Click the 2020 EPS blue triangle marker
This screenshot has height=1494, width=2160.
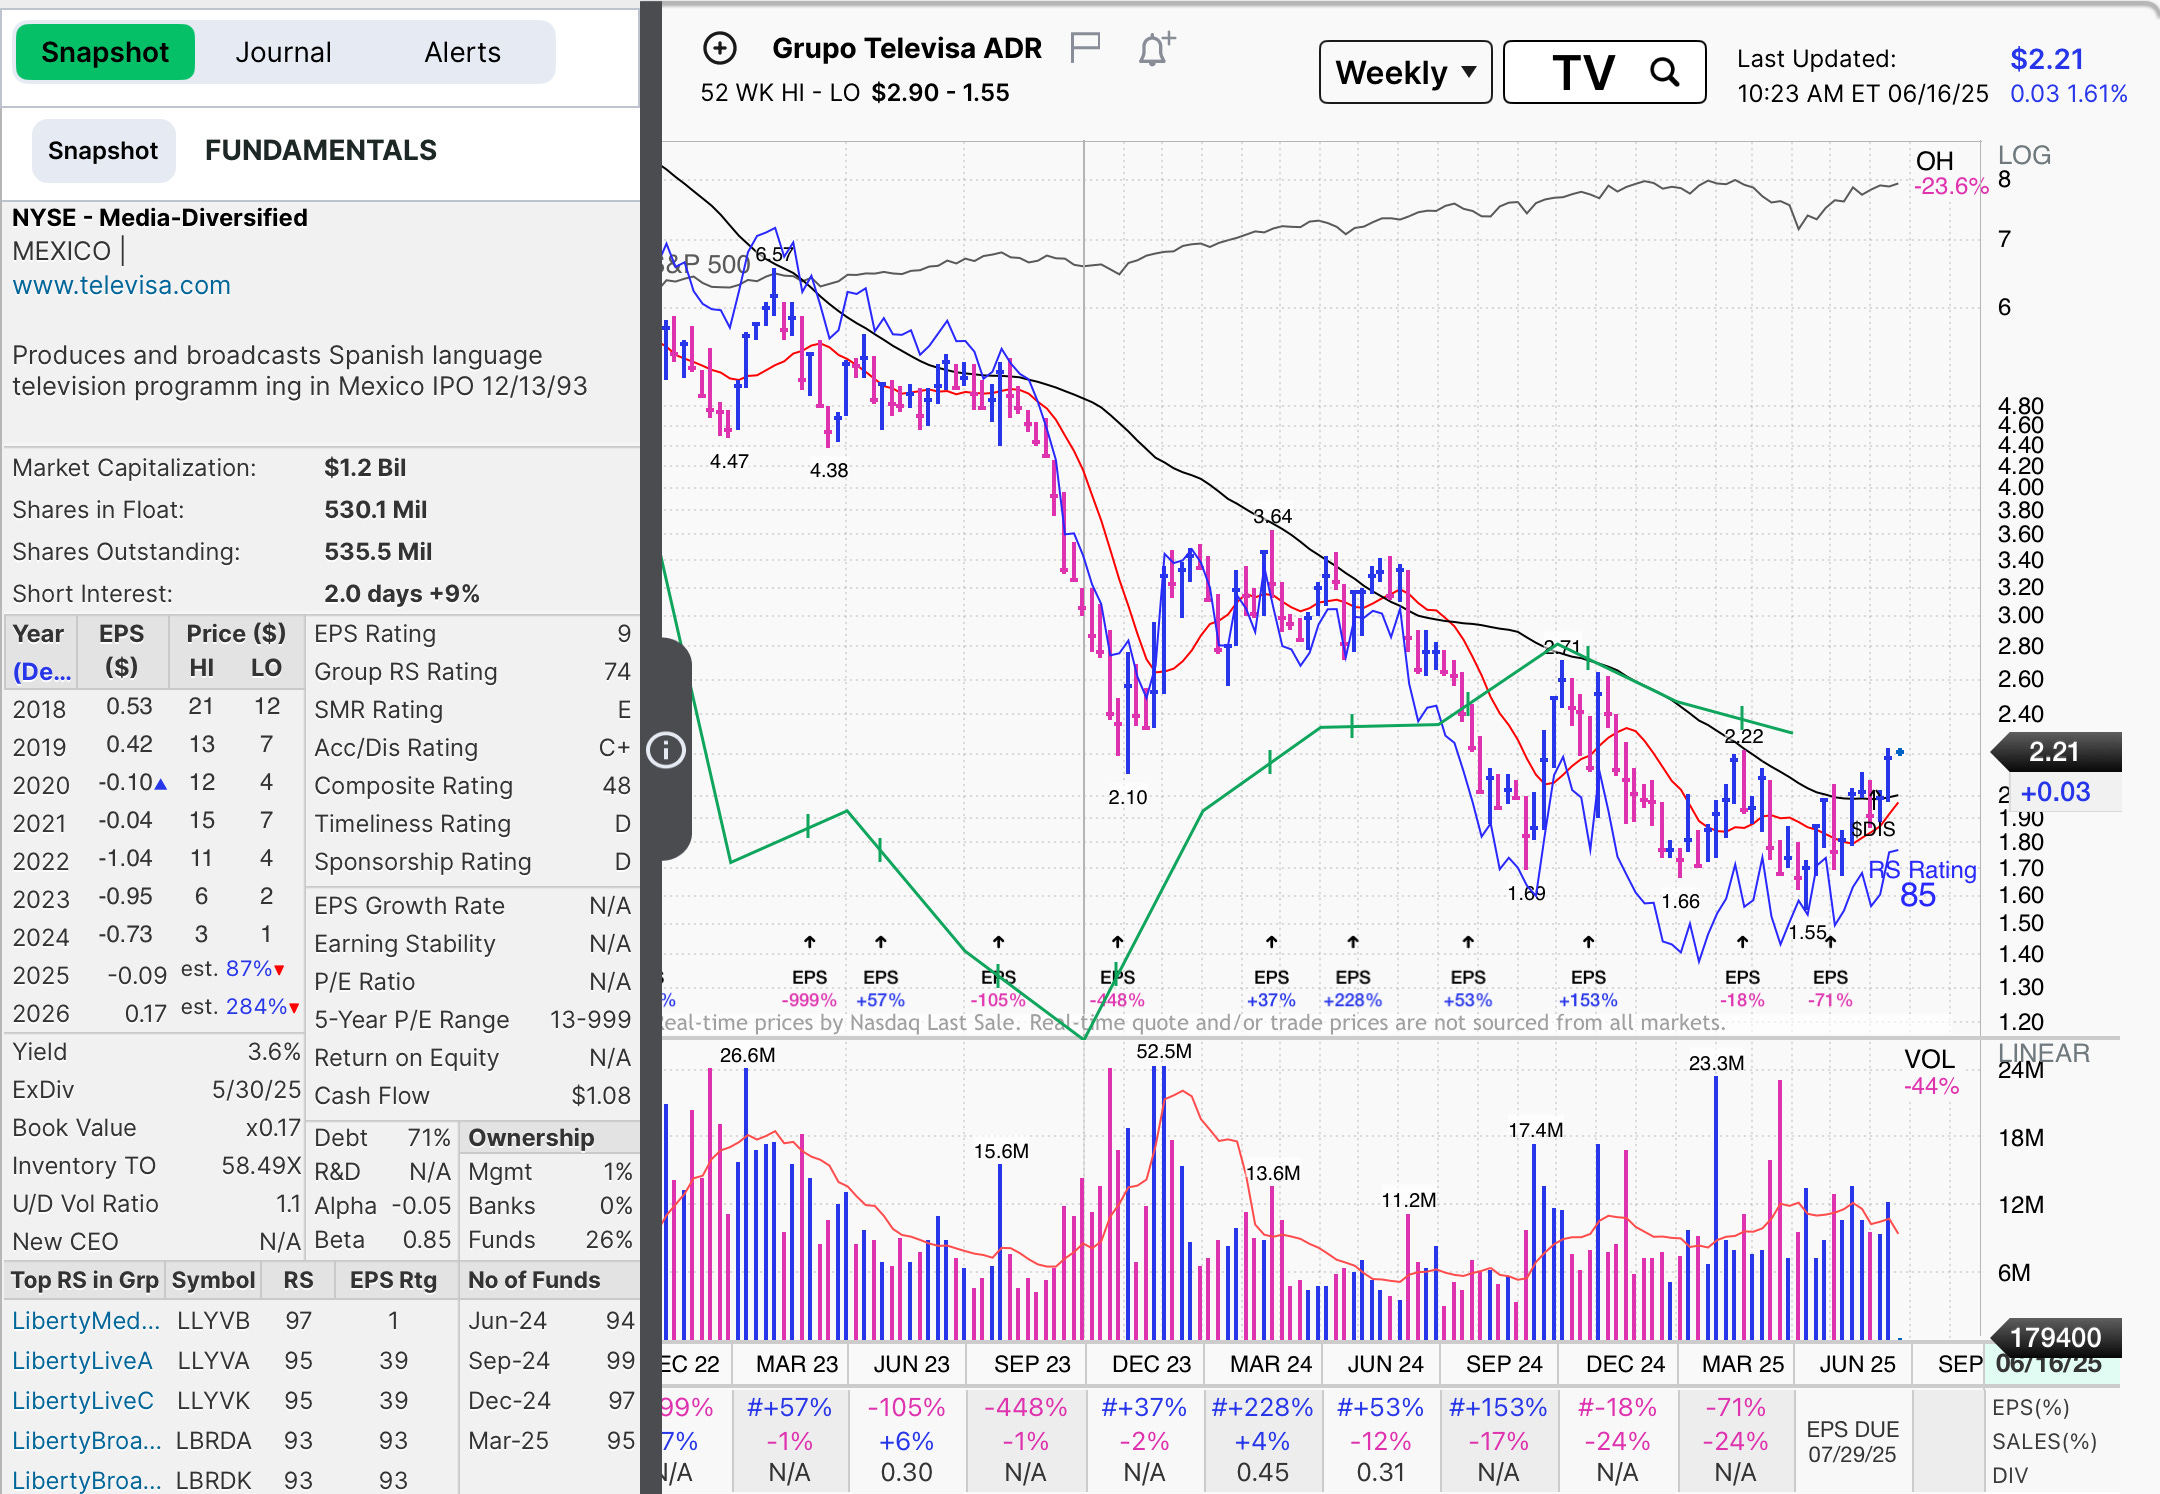click(x=161, y=783)
